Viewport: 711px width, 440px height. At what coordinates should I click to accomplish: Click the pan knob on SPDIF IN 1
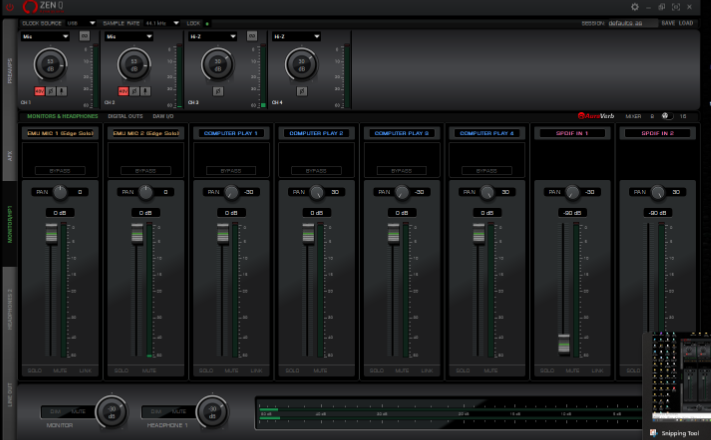(572, 192)
